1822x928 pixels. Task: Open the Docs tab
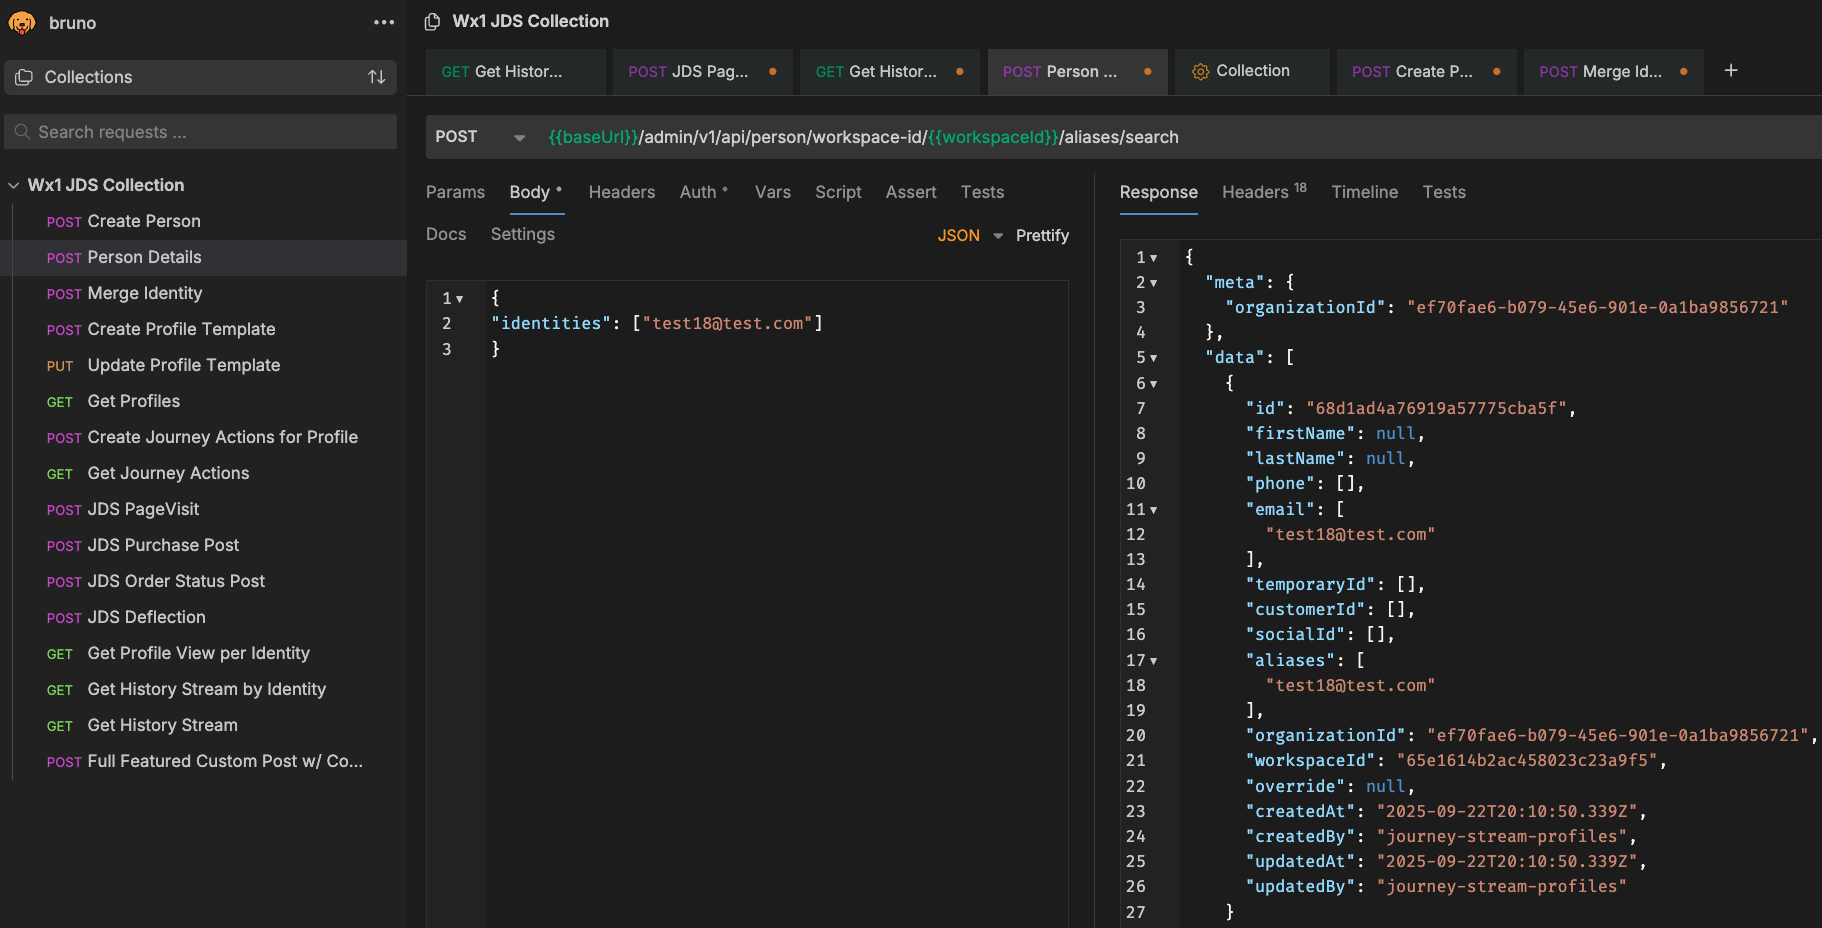pyautogui.click(x=446, y=234)
